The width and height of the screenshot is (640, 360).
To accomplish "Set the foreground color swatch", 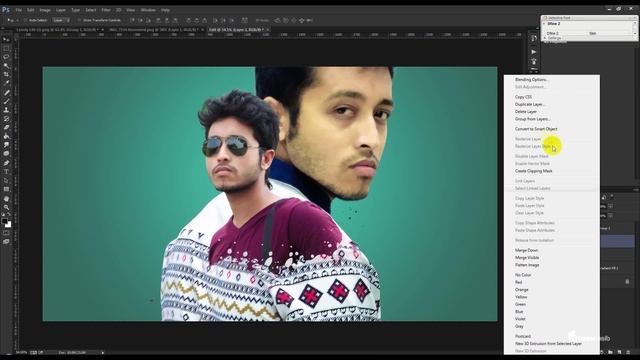I will point(4,221).
